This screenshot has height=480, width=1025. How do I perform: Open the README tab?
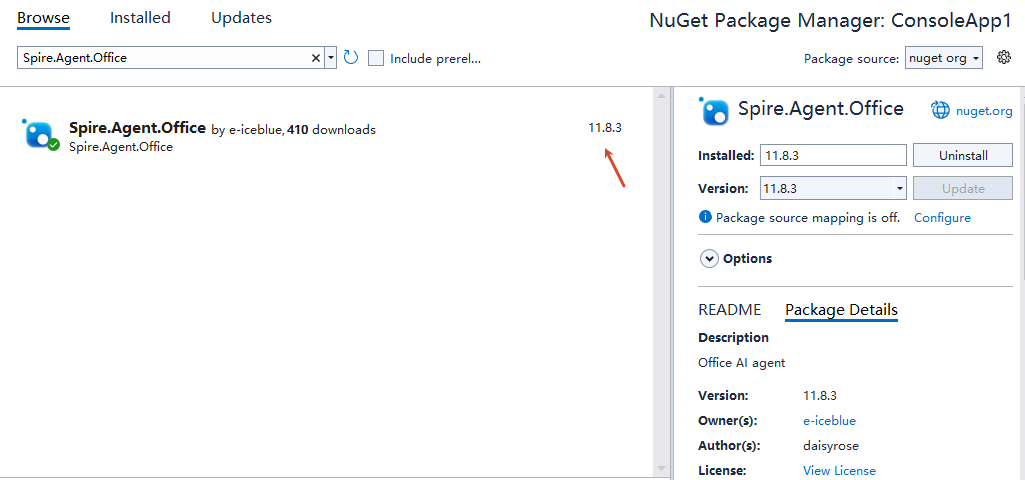tap(730, 309)
